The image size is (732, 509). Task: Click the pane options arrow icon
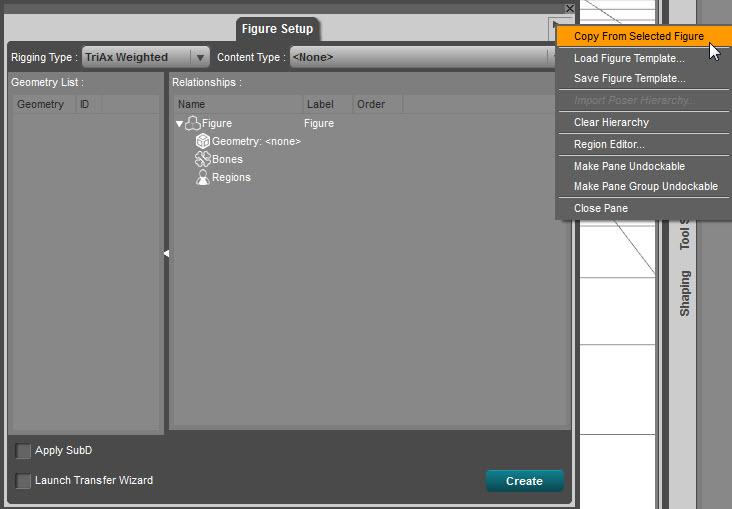coord(555,25)
